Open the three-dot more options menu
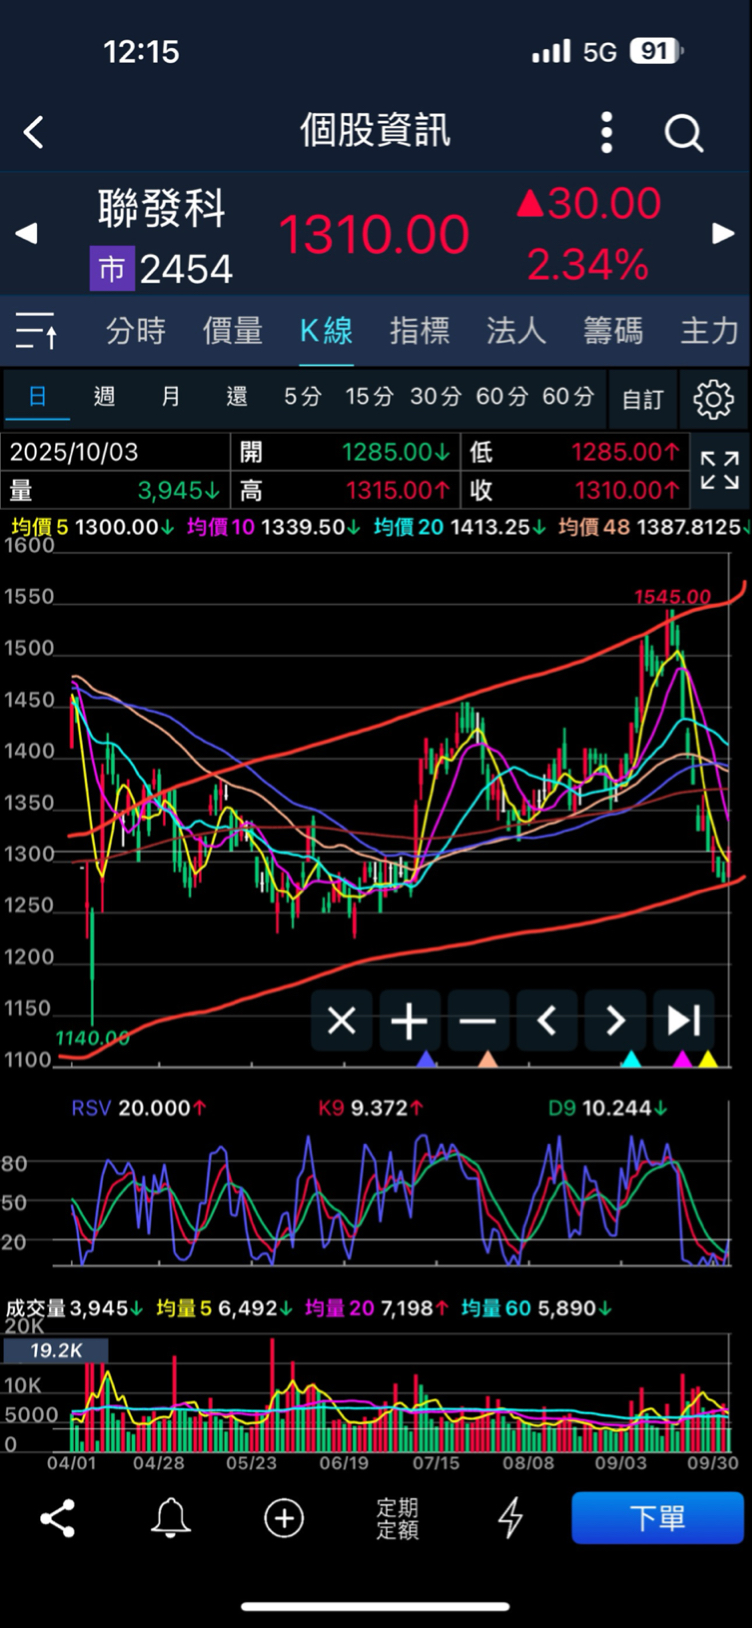The width and height of the screenshot is (752, 1628). click(606, 132)
